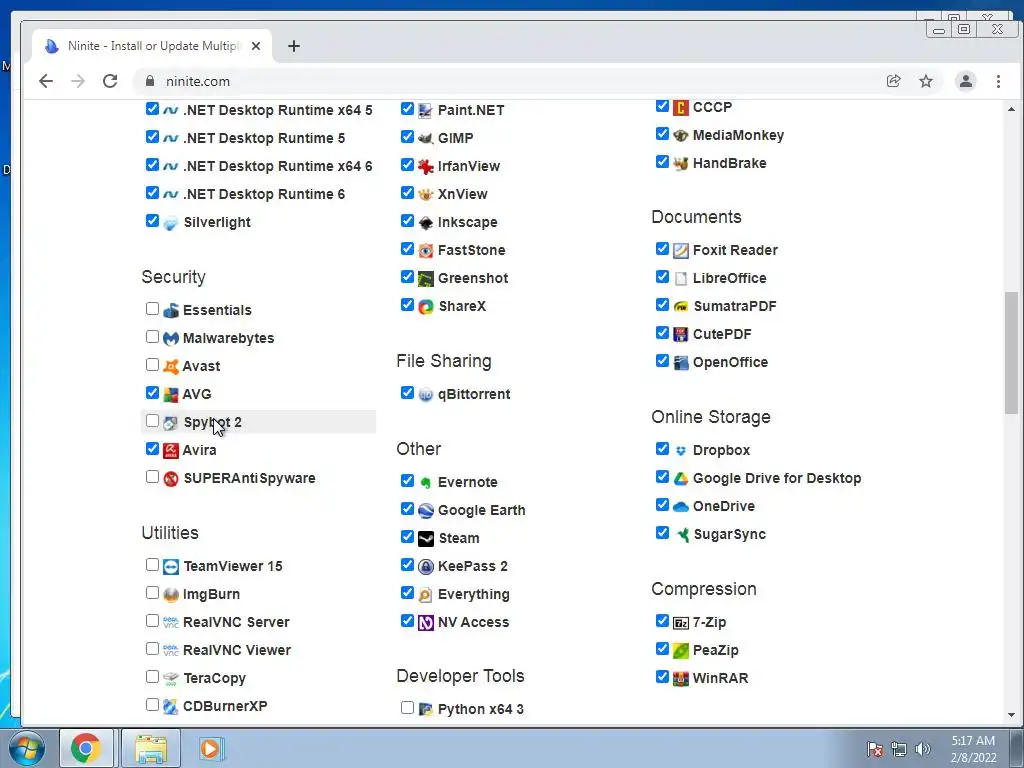
Task: Click the Python x64 3 icon
Action: click(426, 710)
